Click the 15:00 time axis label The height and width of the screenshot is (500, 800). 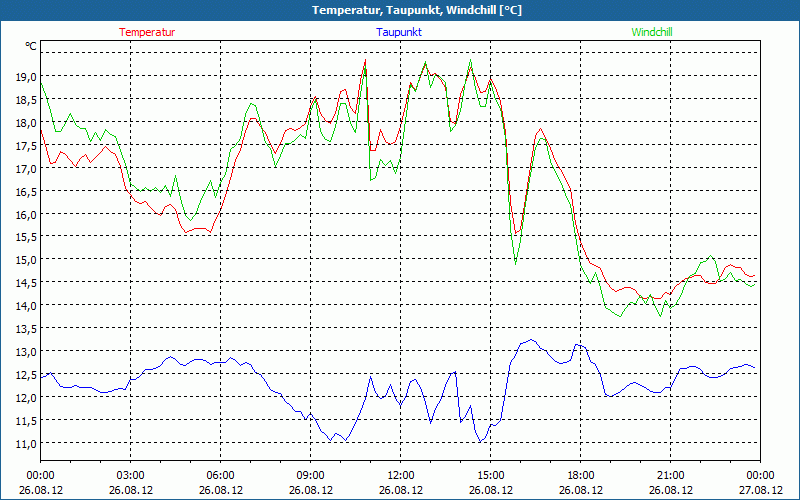click(490, 475)
